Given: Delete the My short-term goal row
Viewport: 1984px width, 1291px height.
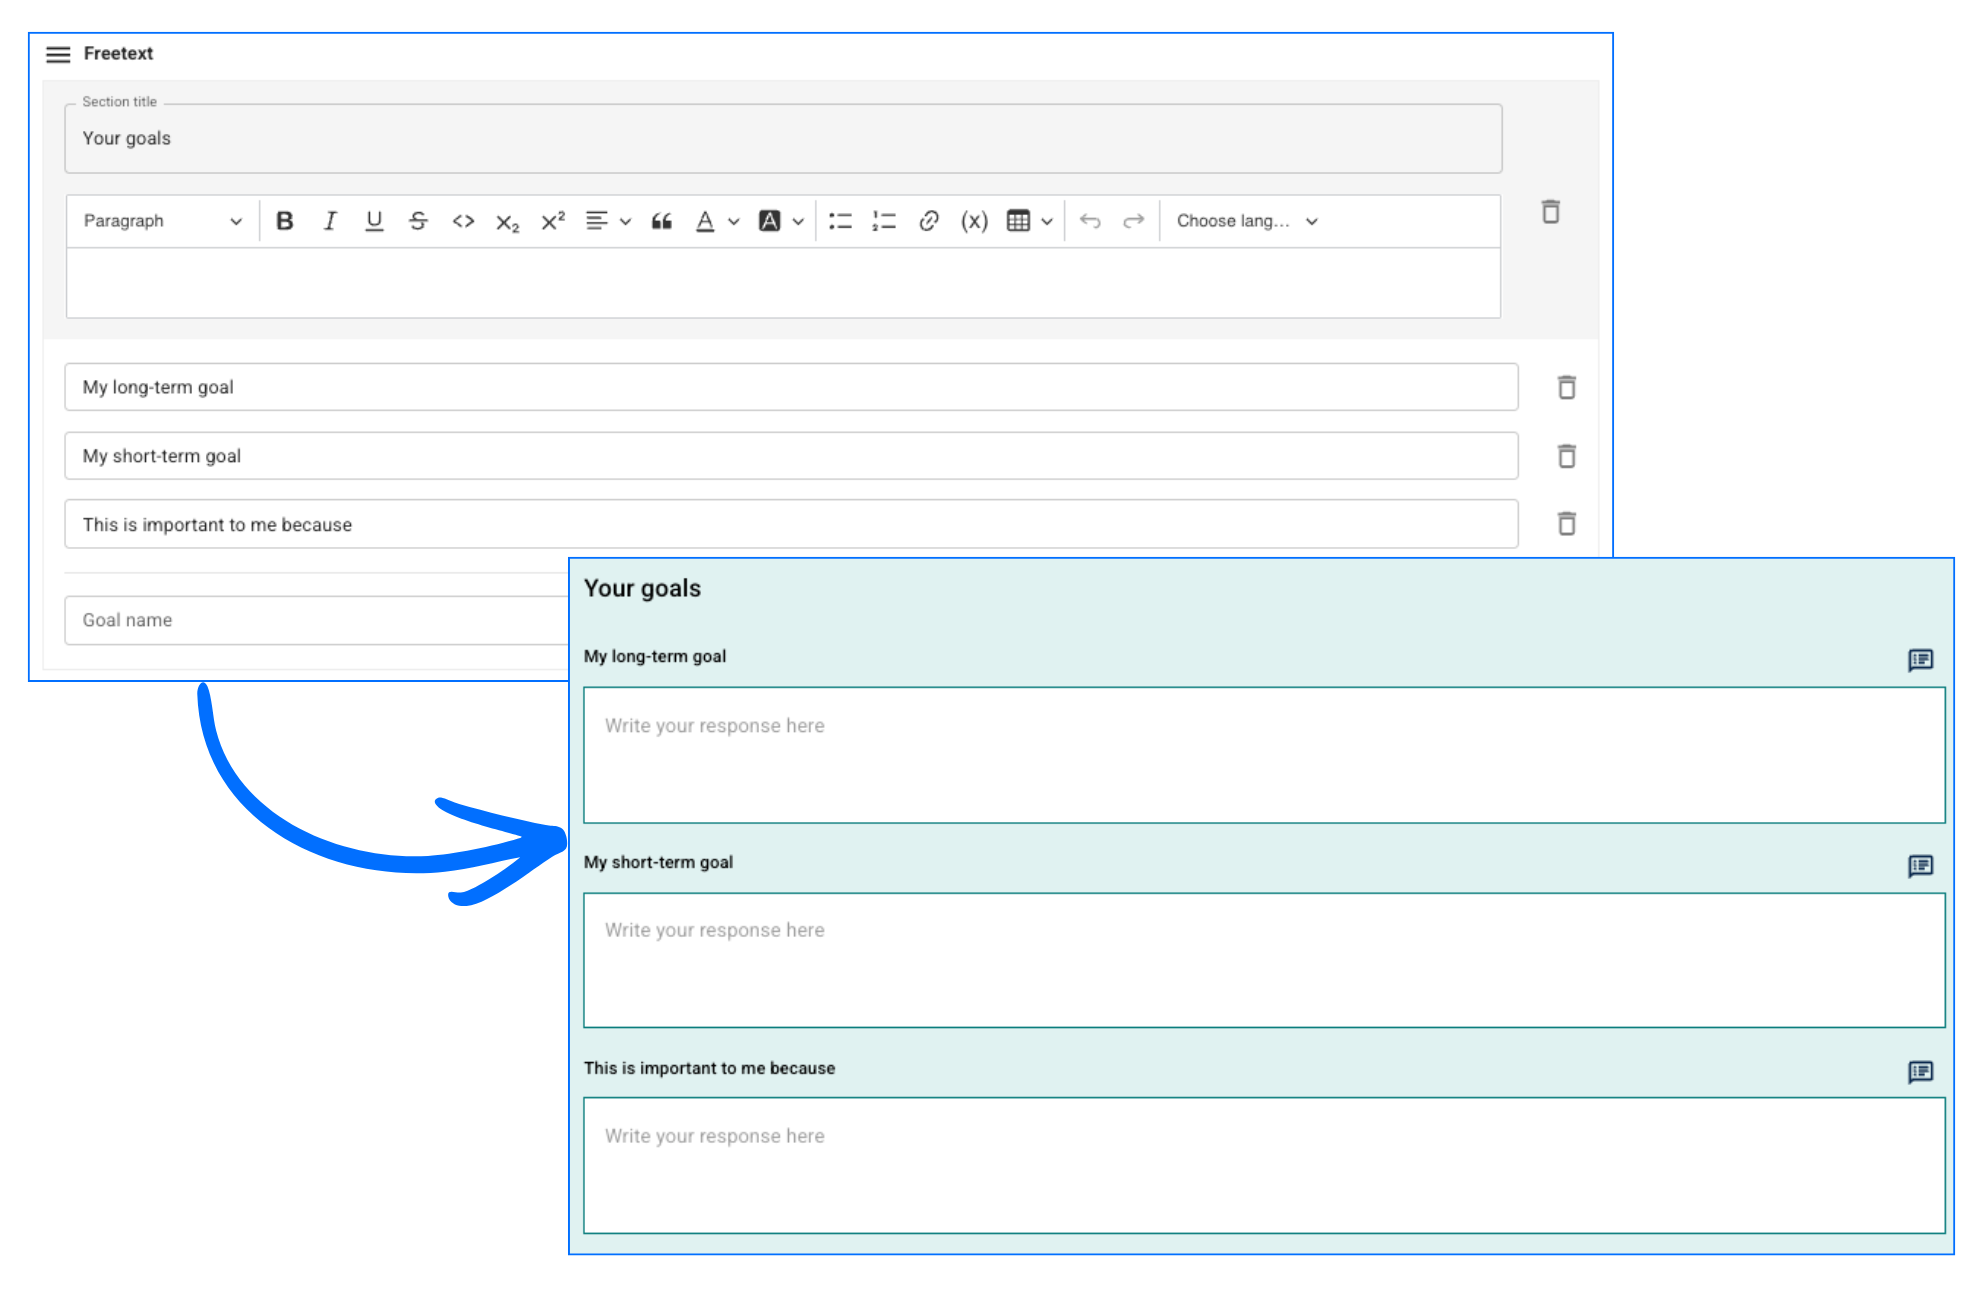Looking at the screenshot, I should (1566, 456).
